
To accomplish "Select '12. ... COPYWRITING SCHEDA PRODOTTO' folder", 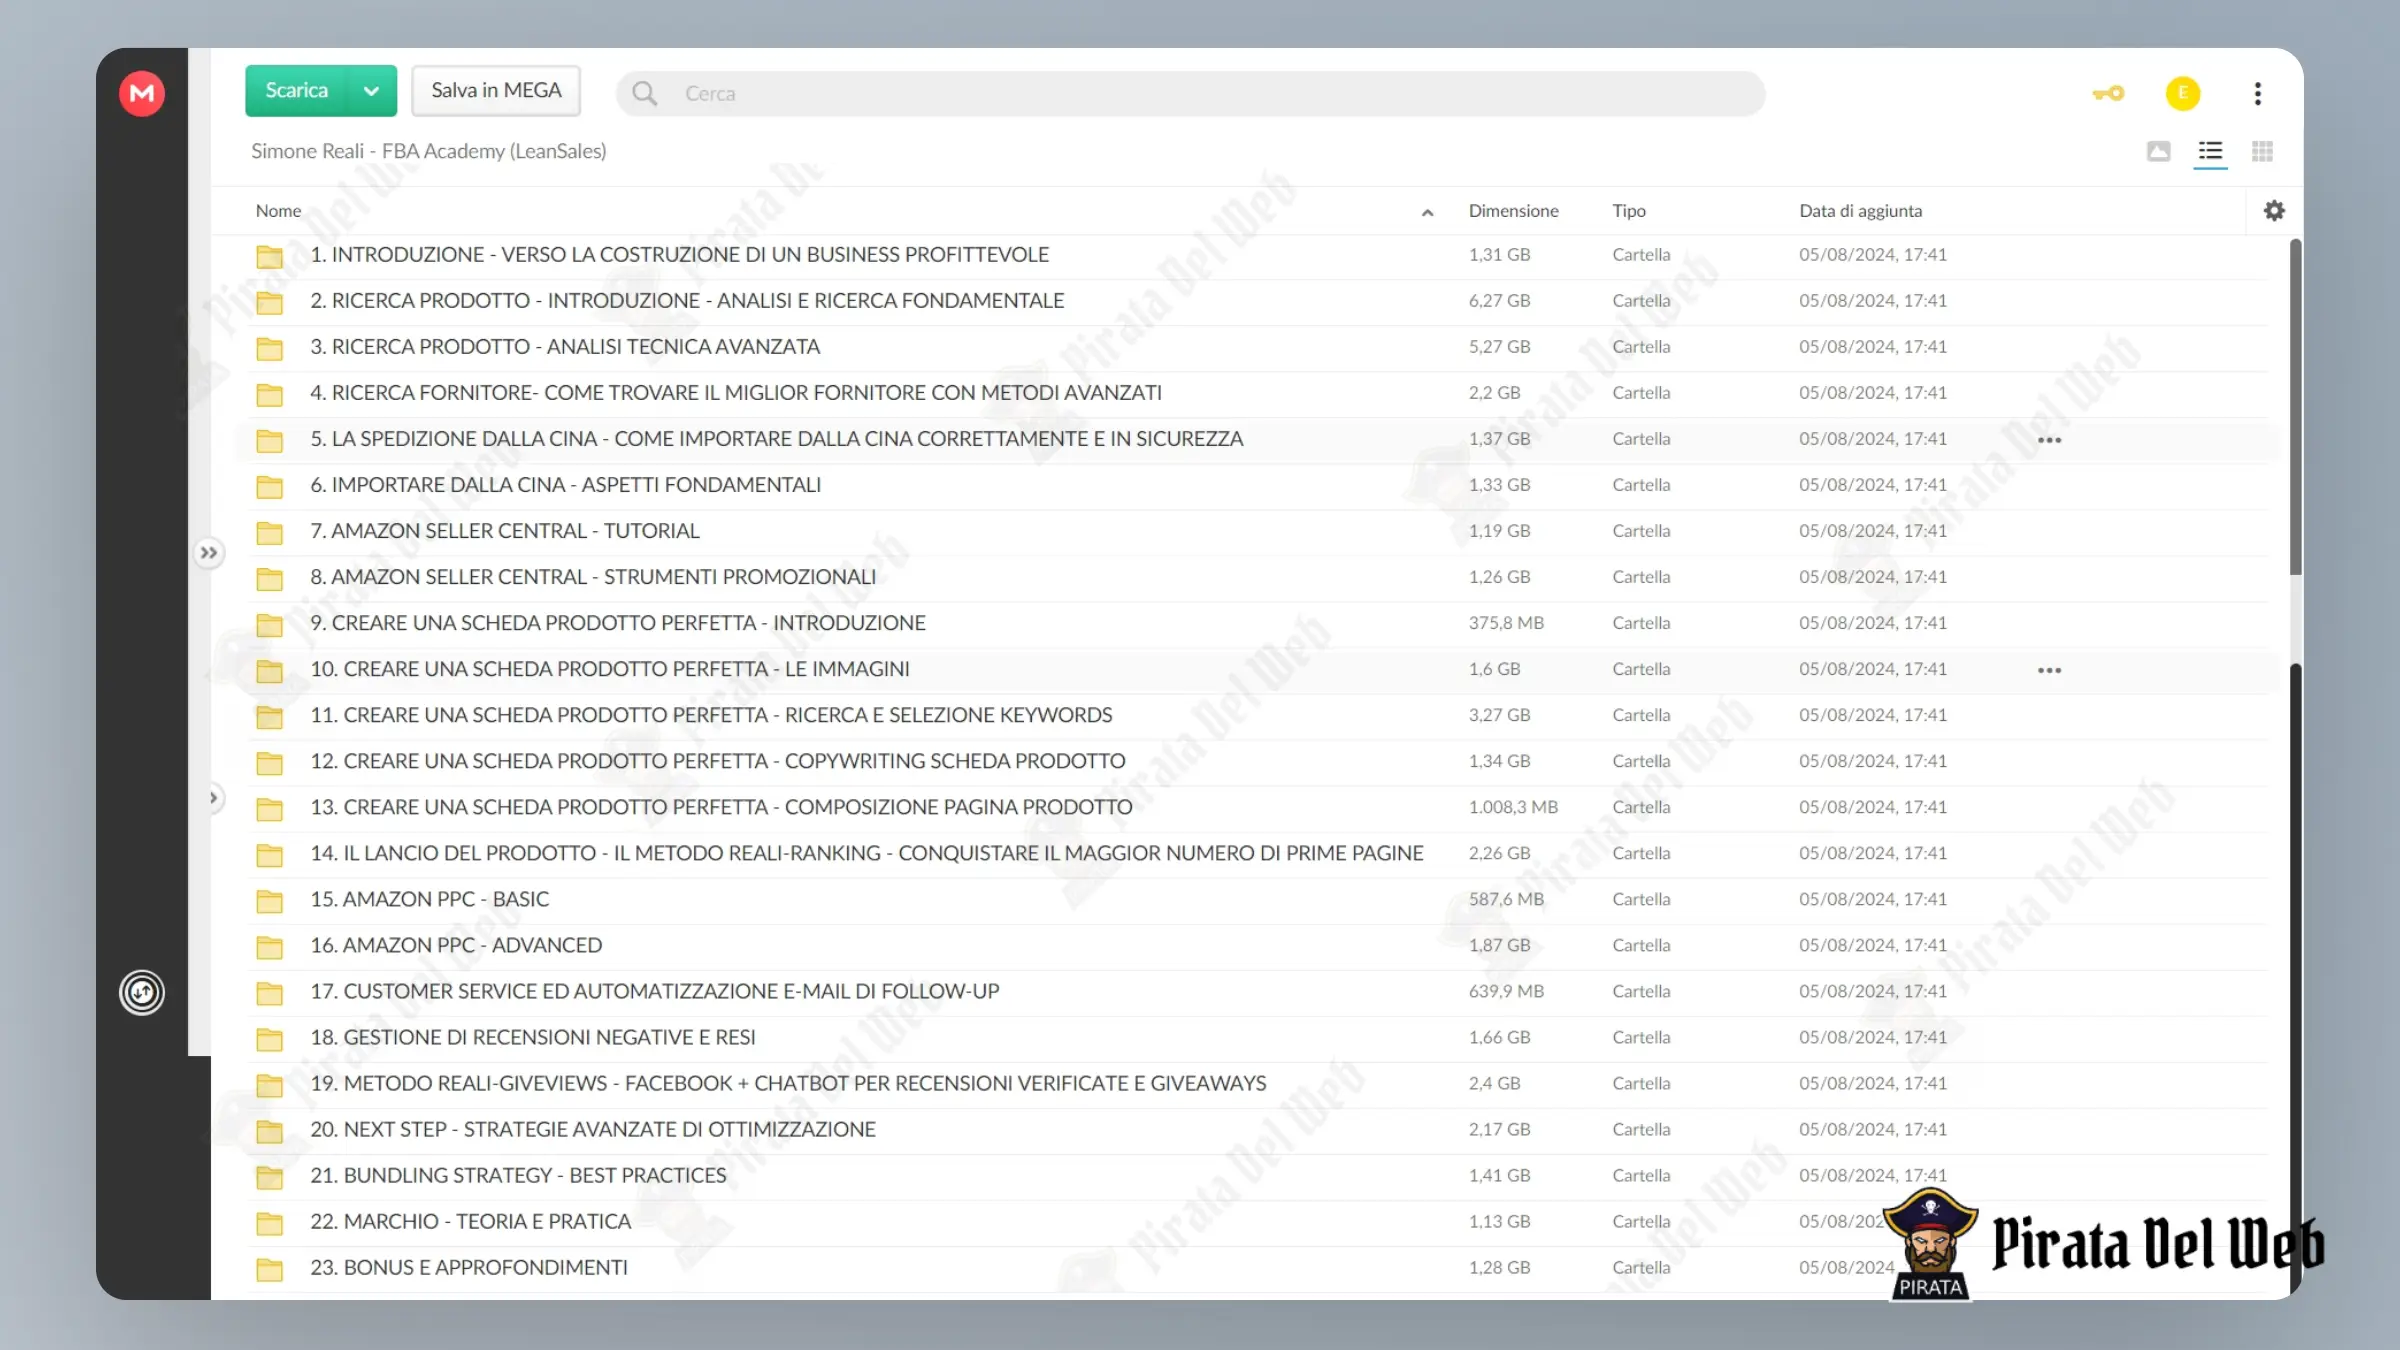I will click(x=718, y=761).
